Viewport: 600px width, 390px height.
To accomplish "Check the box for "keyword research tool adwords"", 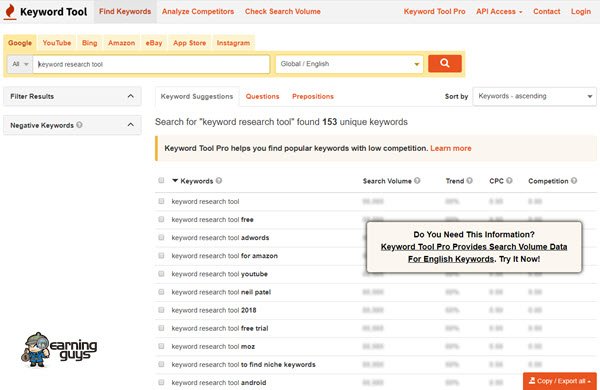I will (161, 237).
